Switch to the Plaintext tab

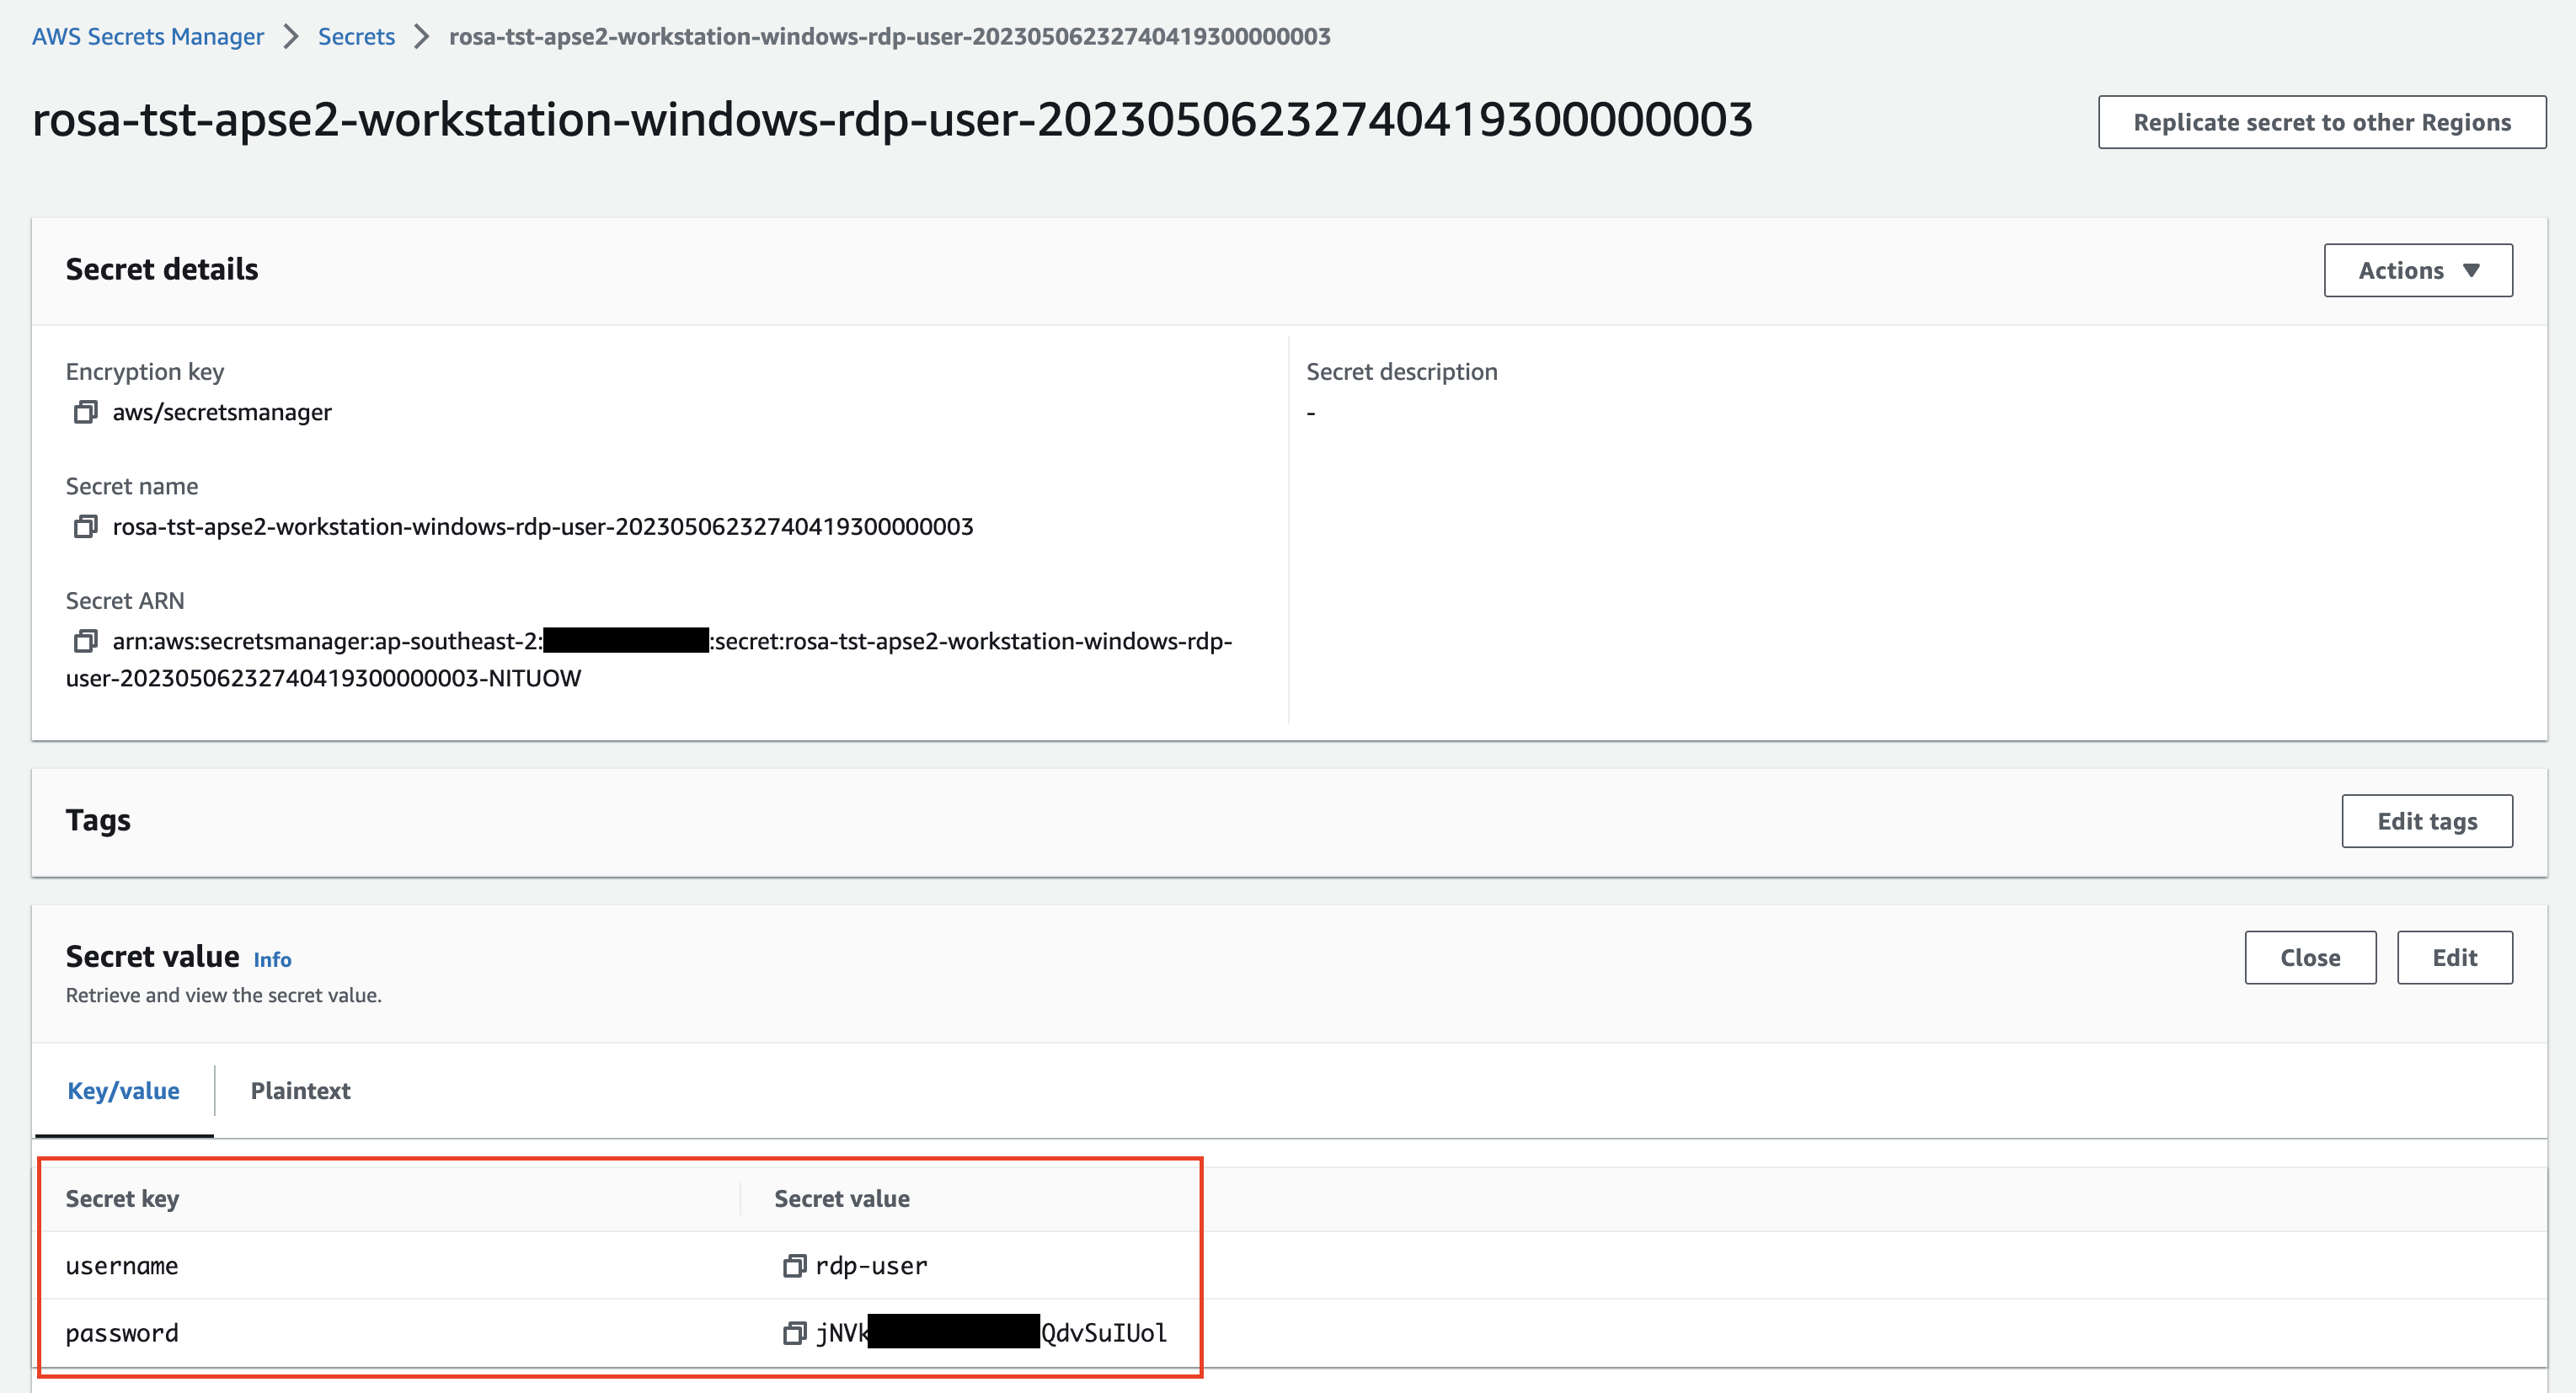coord(300,1090)
